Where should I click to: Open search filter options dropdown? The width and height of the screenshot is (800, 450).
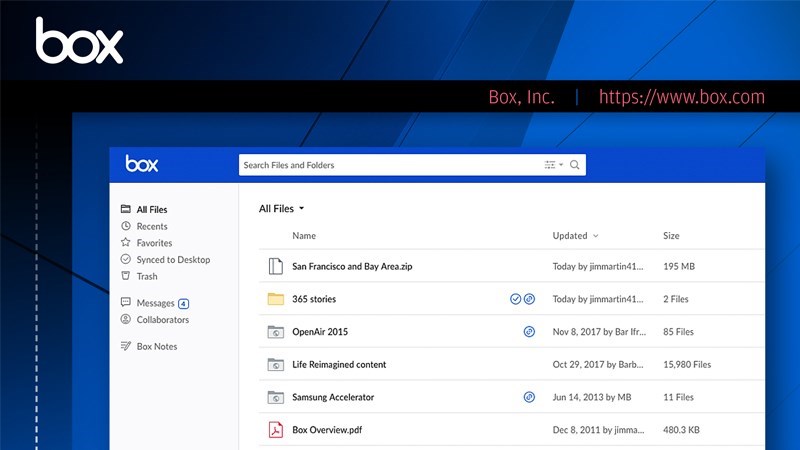(554, 165)
